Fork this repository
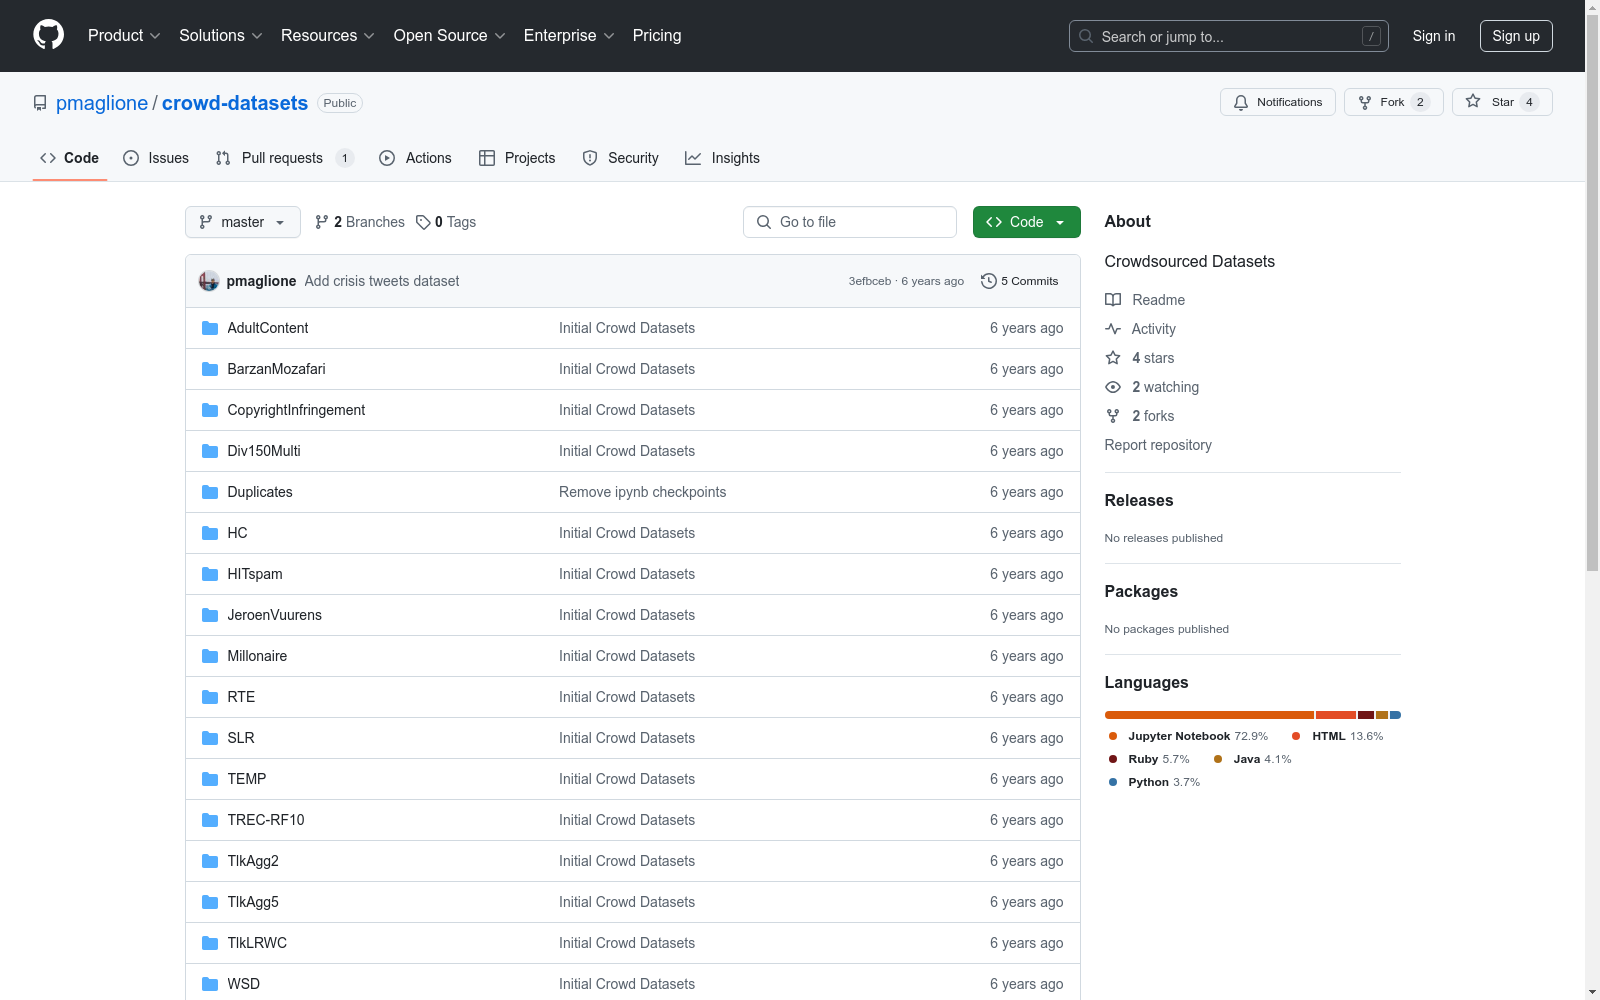Image resolution: width=1600 pixels, height=1000 pixels. [x=1394, y=102]
